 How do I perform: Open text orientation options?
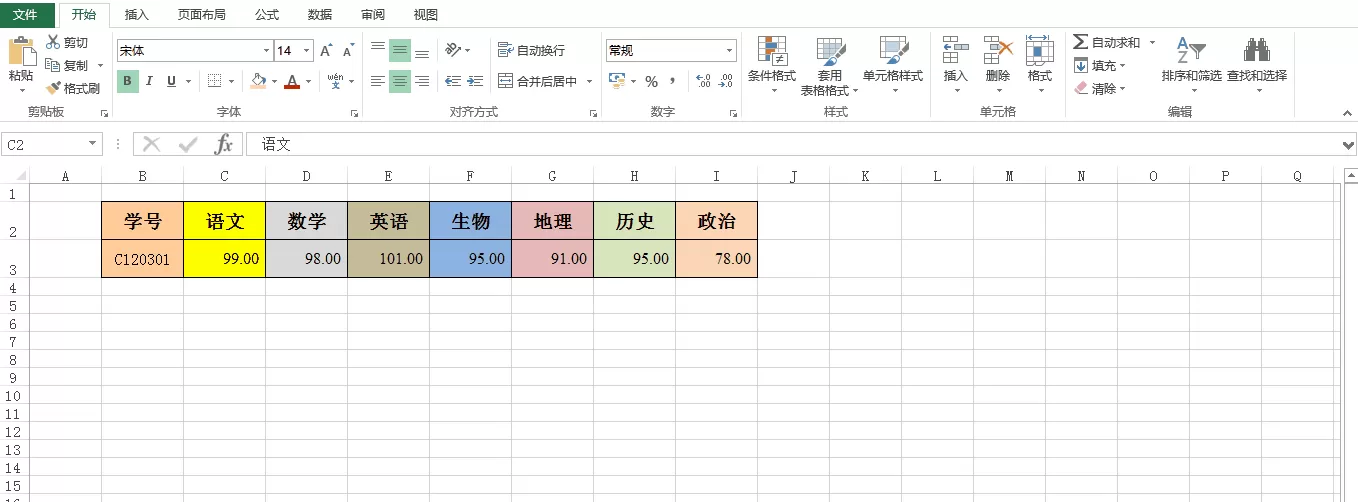pyautogui.click(x=455, y=50)
